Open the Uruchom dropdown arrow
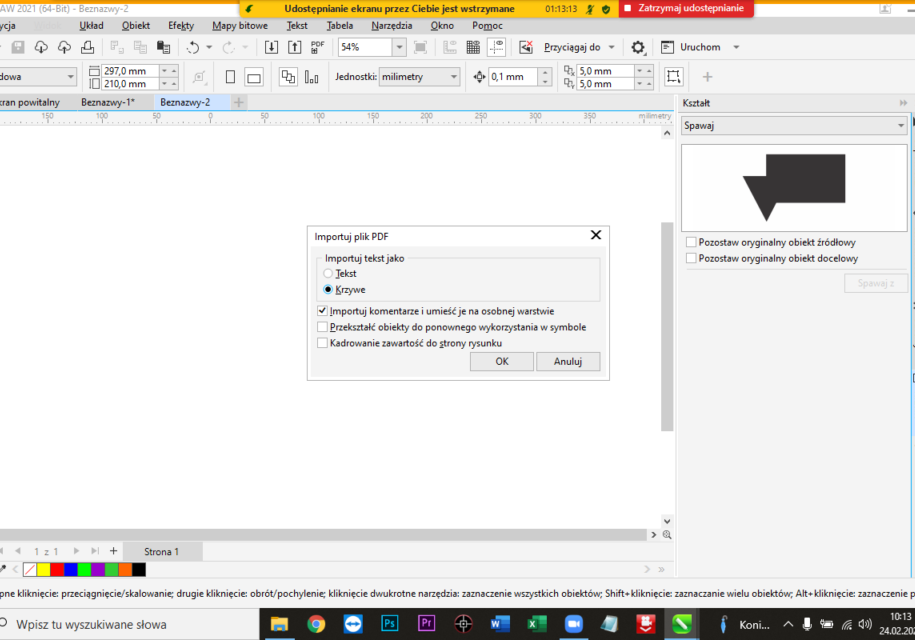The image size is (915, 640). coord(736,47)
